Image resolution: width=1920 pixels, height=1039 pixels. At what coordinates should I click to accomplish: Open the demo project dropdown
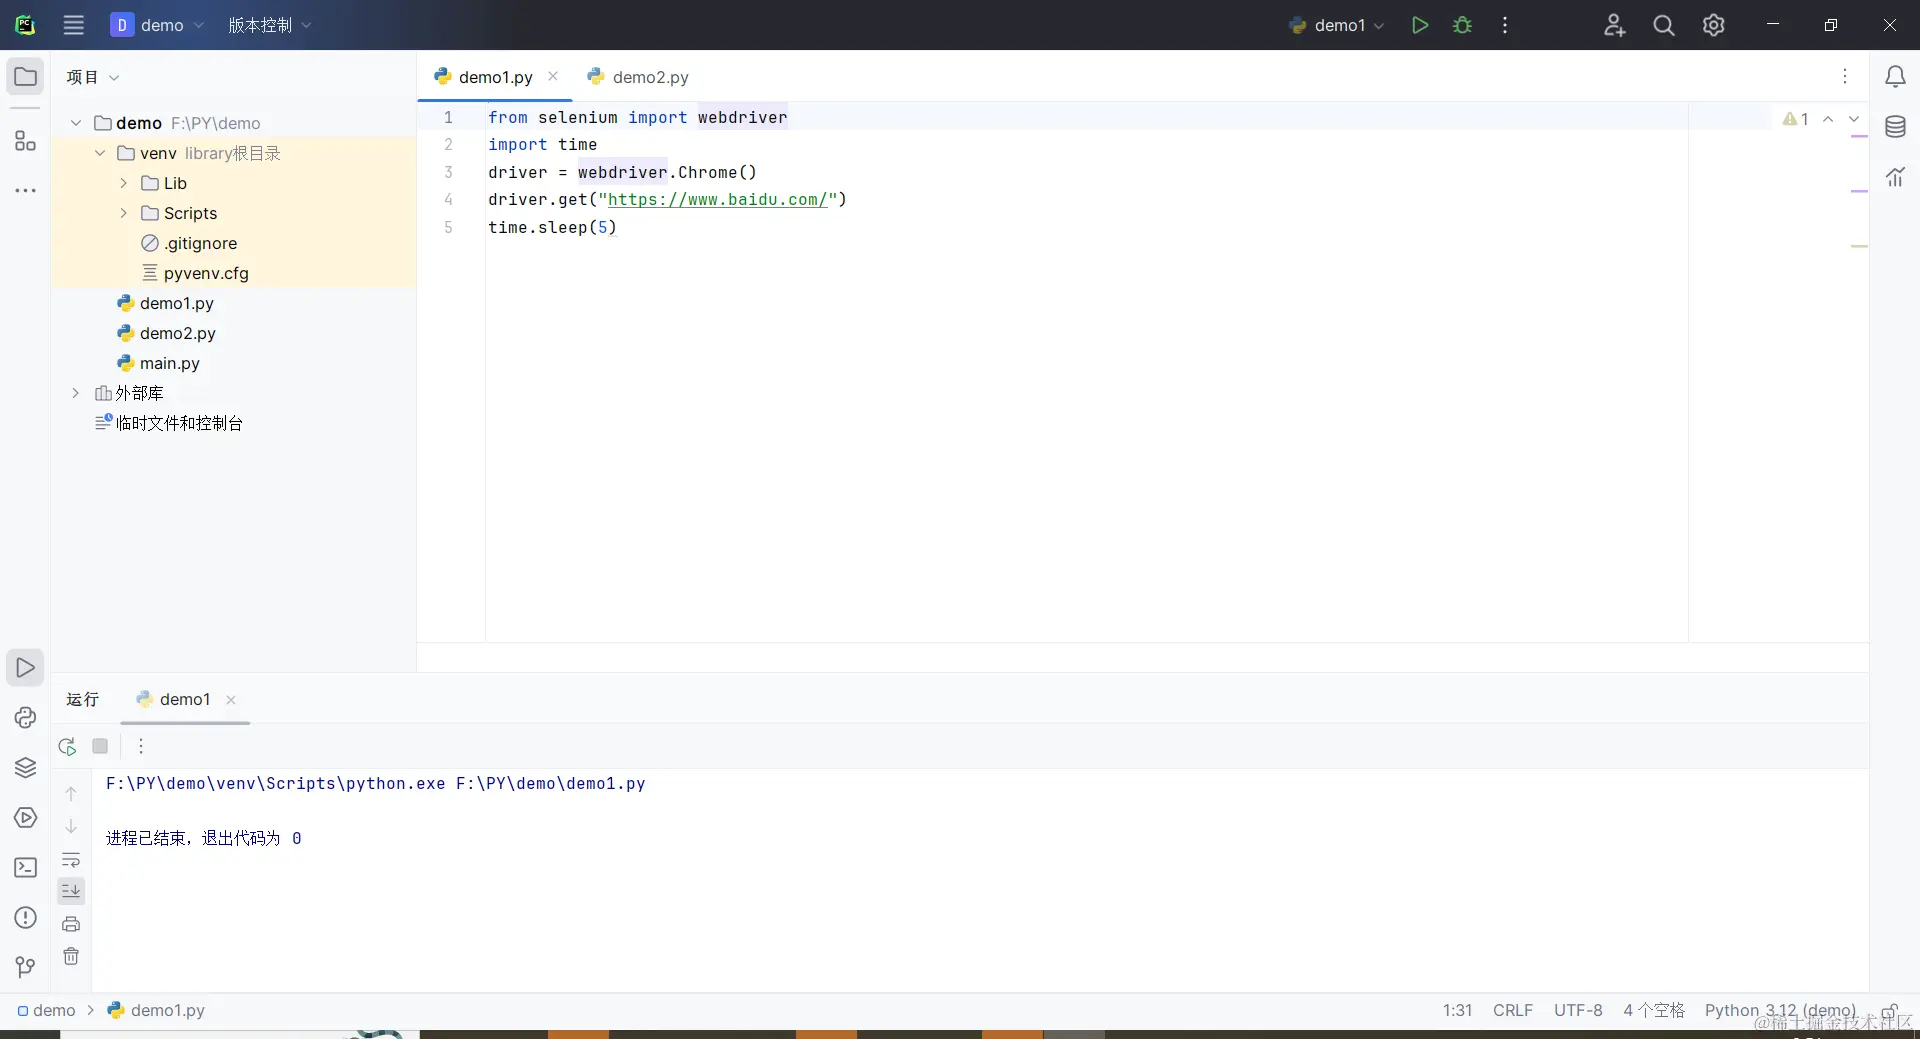pyautogui.click(x=157, y=25)
